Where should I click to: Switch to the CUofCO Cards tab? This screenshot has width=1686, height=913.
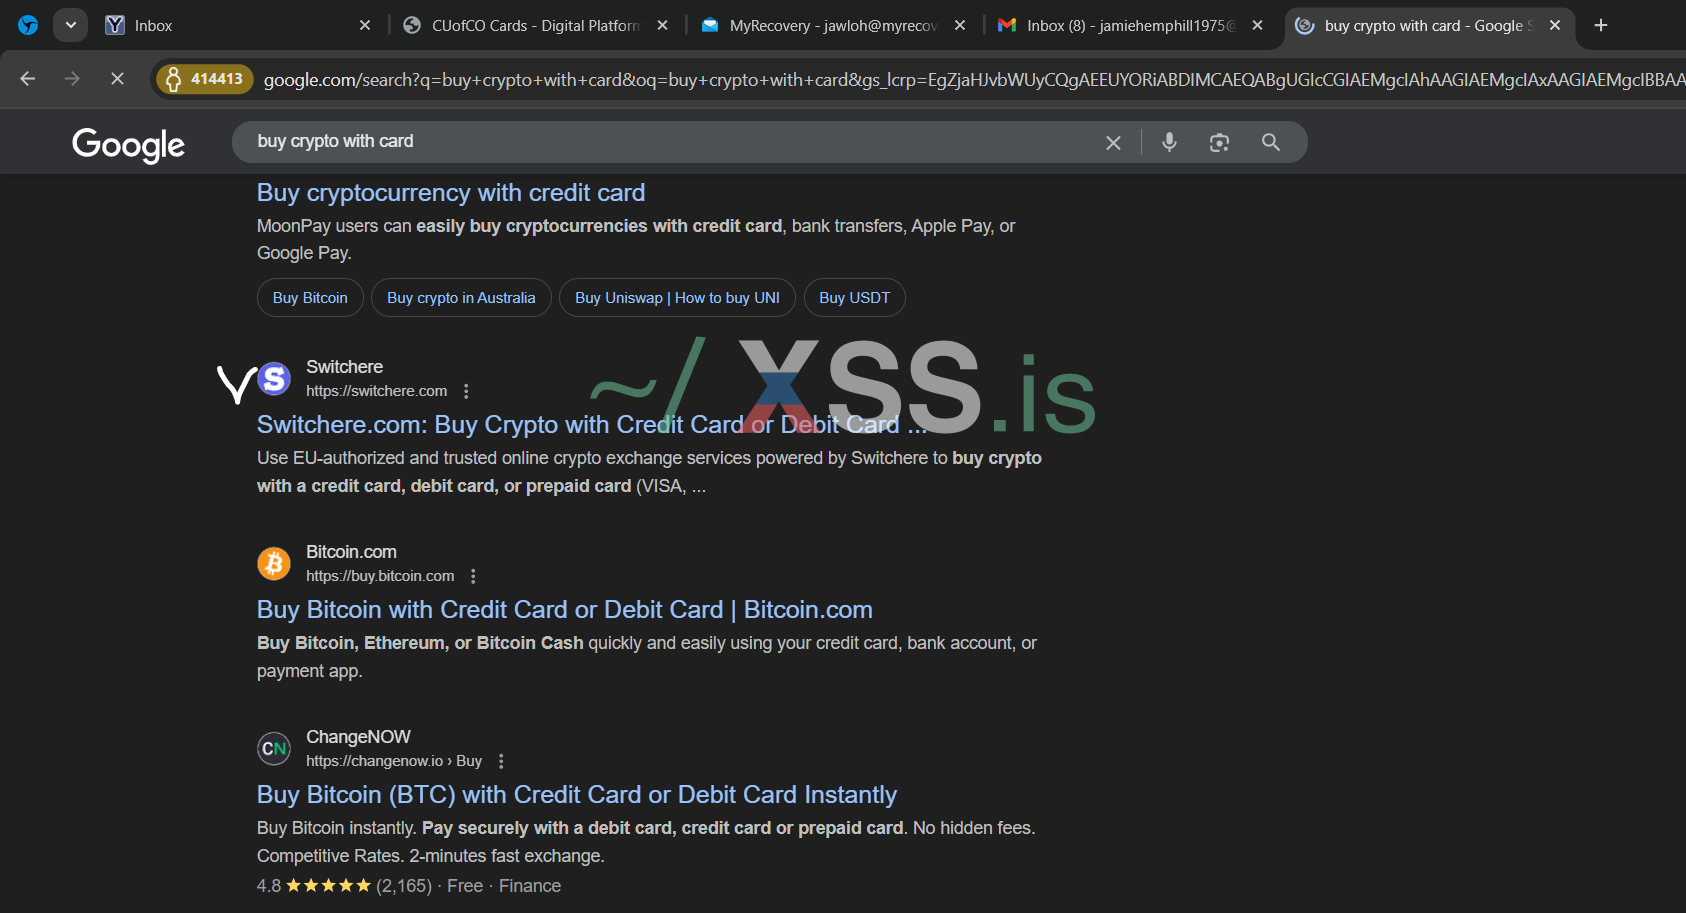pos(535,25)
